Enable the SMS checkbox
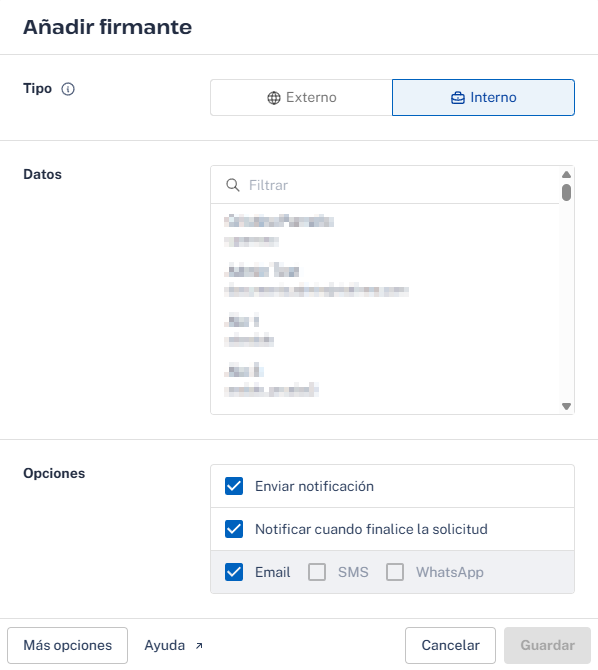 pos(317,572)
